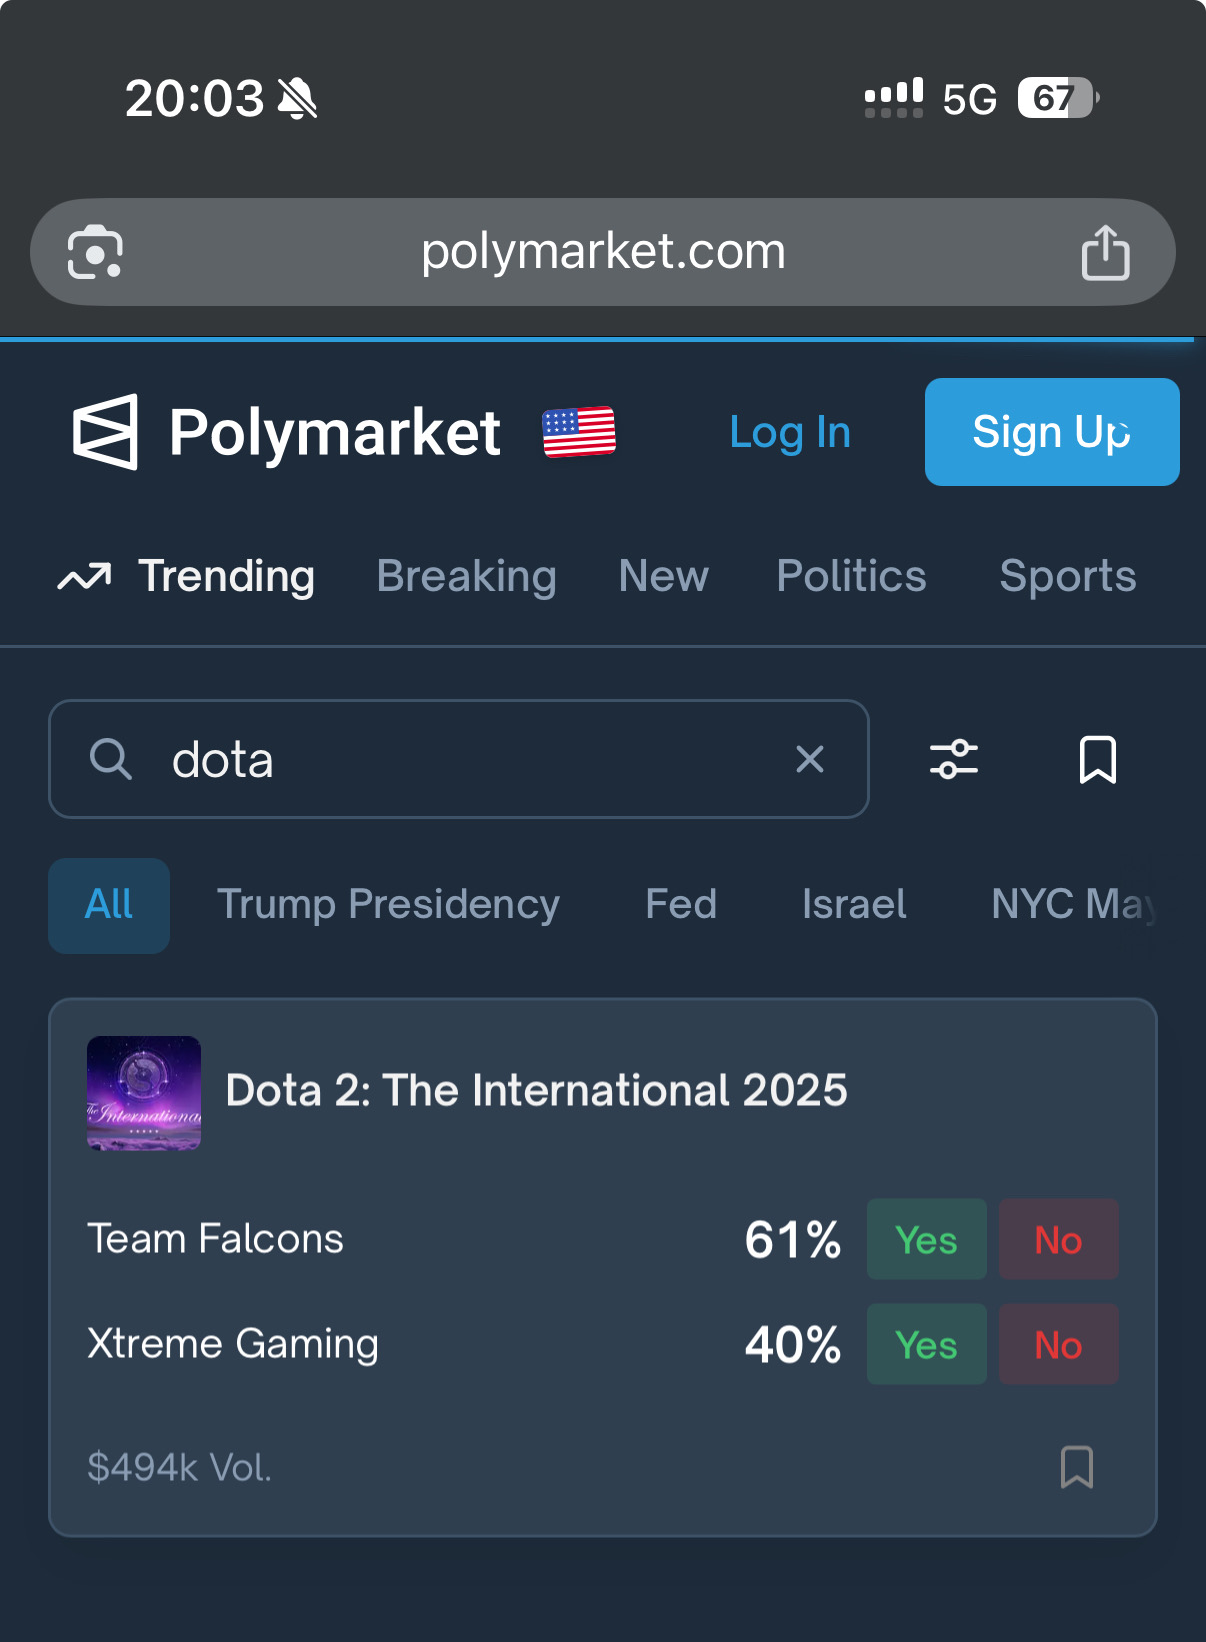Viewport: 1206px width, 1642px height.
Task: Tap the browser share icon
Action: [1105, 252]
